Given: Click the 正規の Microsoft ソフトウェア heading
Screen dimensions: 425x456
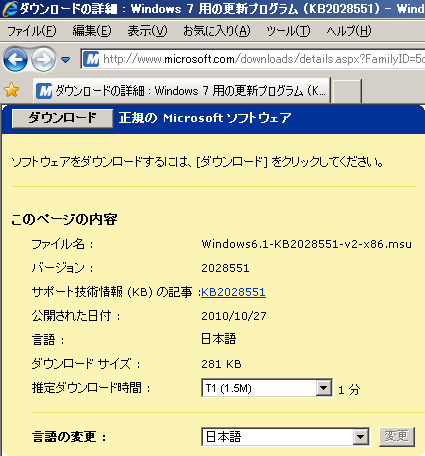Looking at the screenshot, I should [205, 118].
